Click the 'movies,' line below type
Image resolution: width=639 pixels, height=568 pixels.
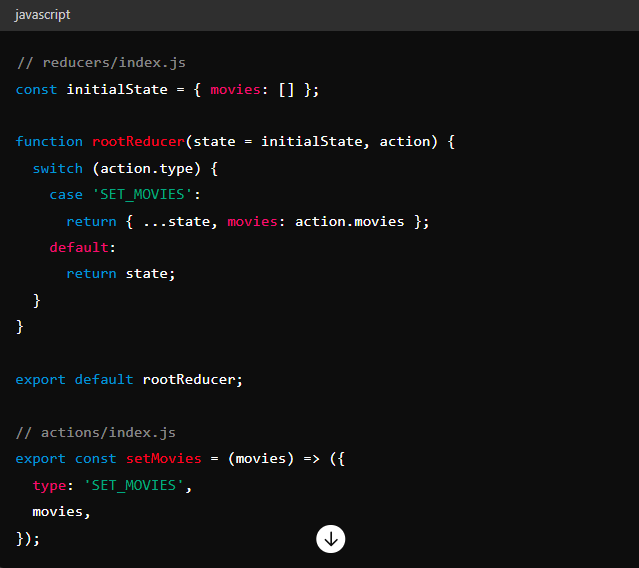62,511
